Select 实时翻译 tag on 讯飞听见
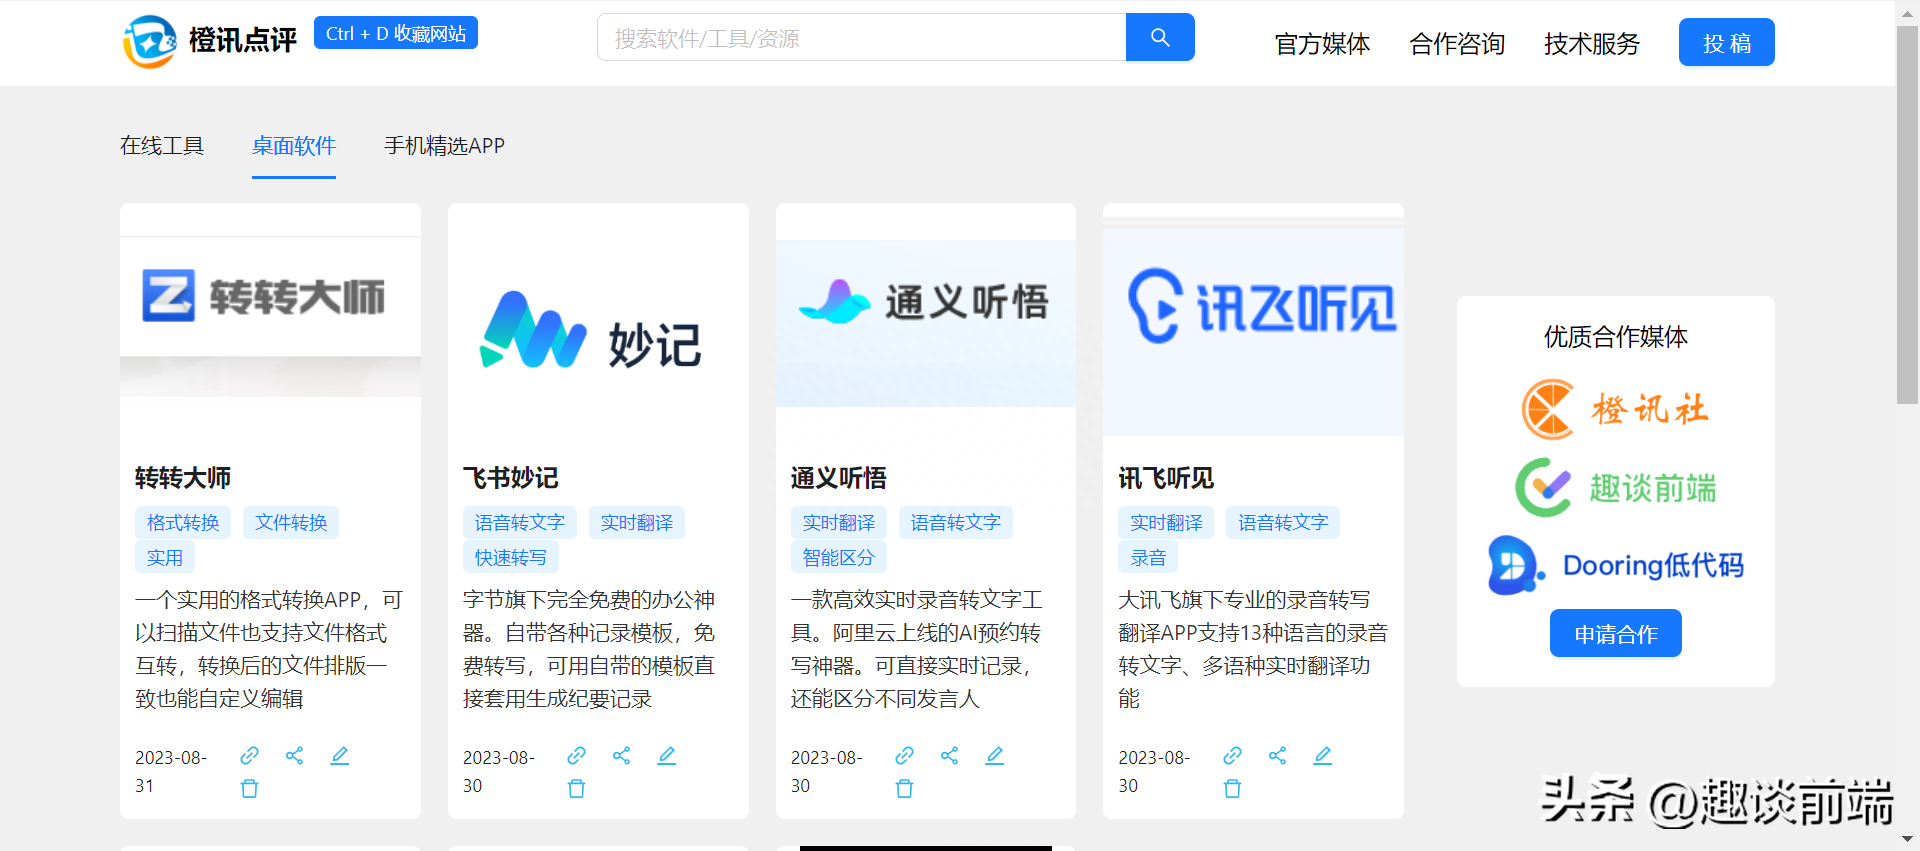Screen dimensions: 1920x851 1166,522
